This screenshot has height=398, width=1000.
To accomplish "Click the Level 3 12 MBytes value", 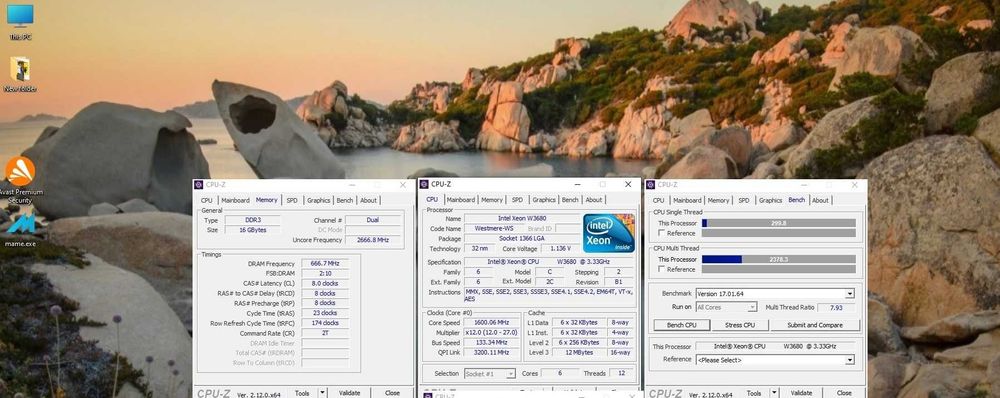I will point(579,352).
